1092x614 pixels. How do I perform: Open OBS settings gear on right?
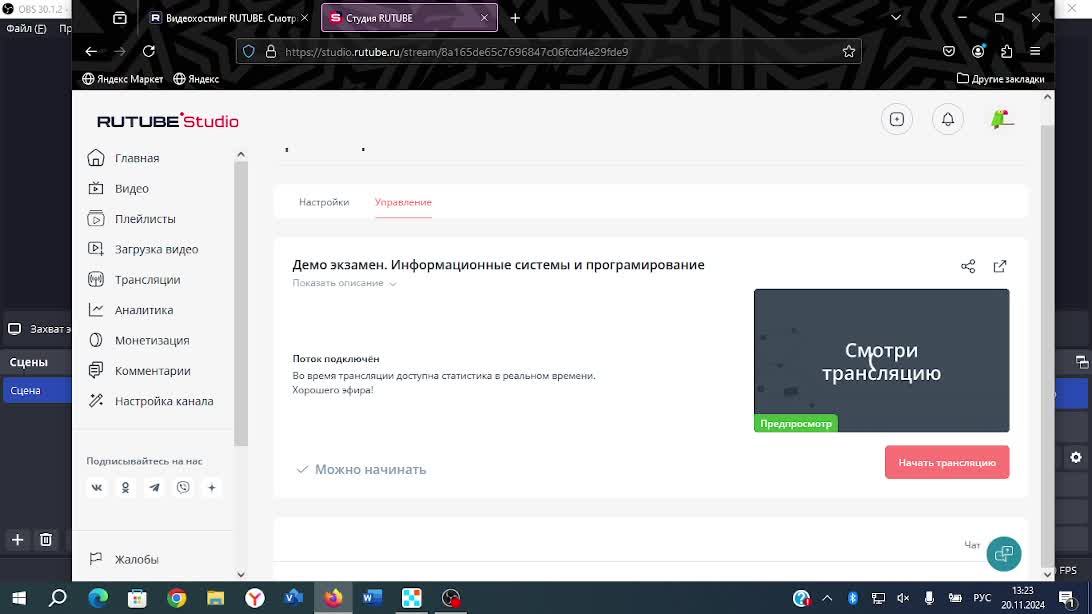click(x=1076, y=457)
